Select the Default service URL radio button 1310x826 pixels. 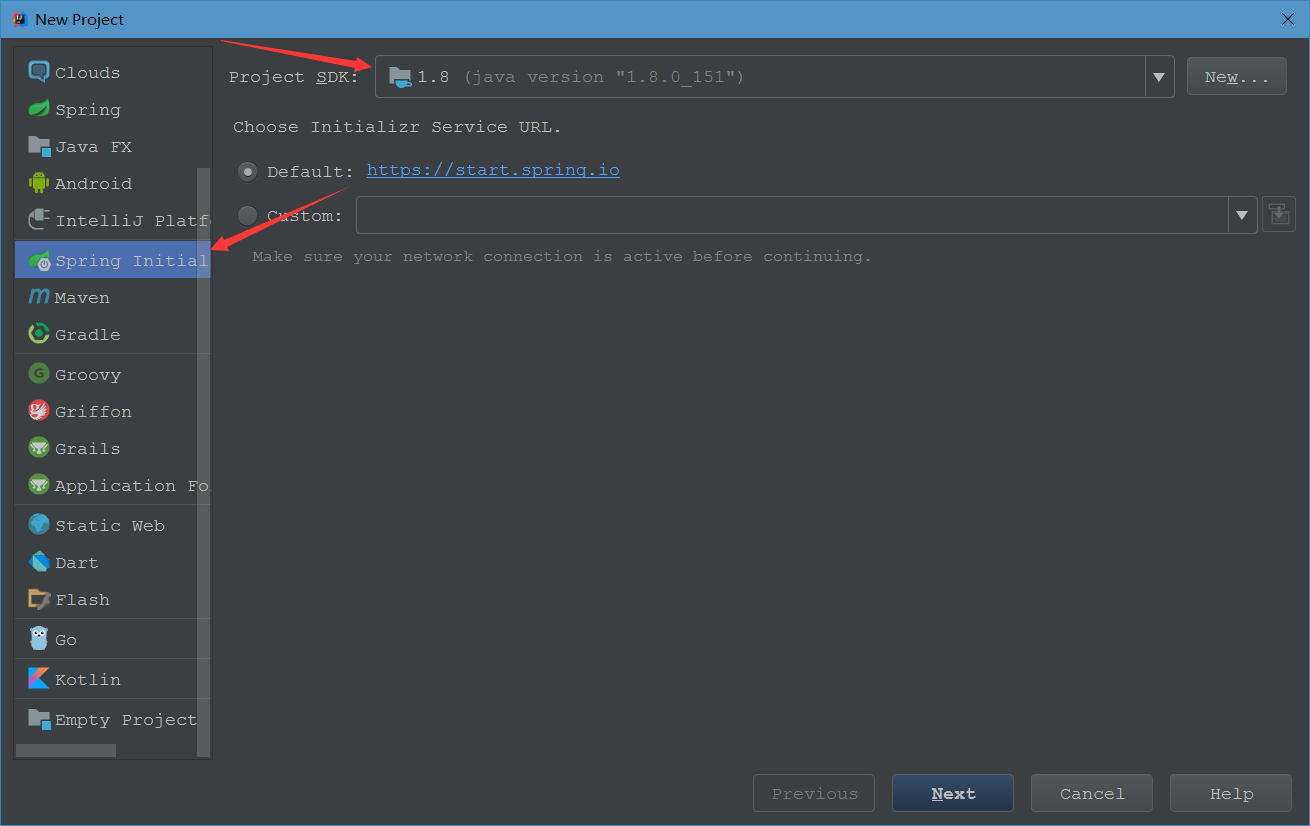pyautogui.click(x=247, y=171)
